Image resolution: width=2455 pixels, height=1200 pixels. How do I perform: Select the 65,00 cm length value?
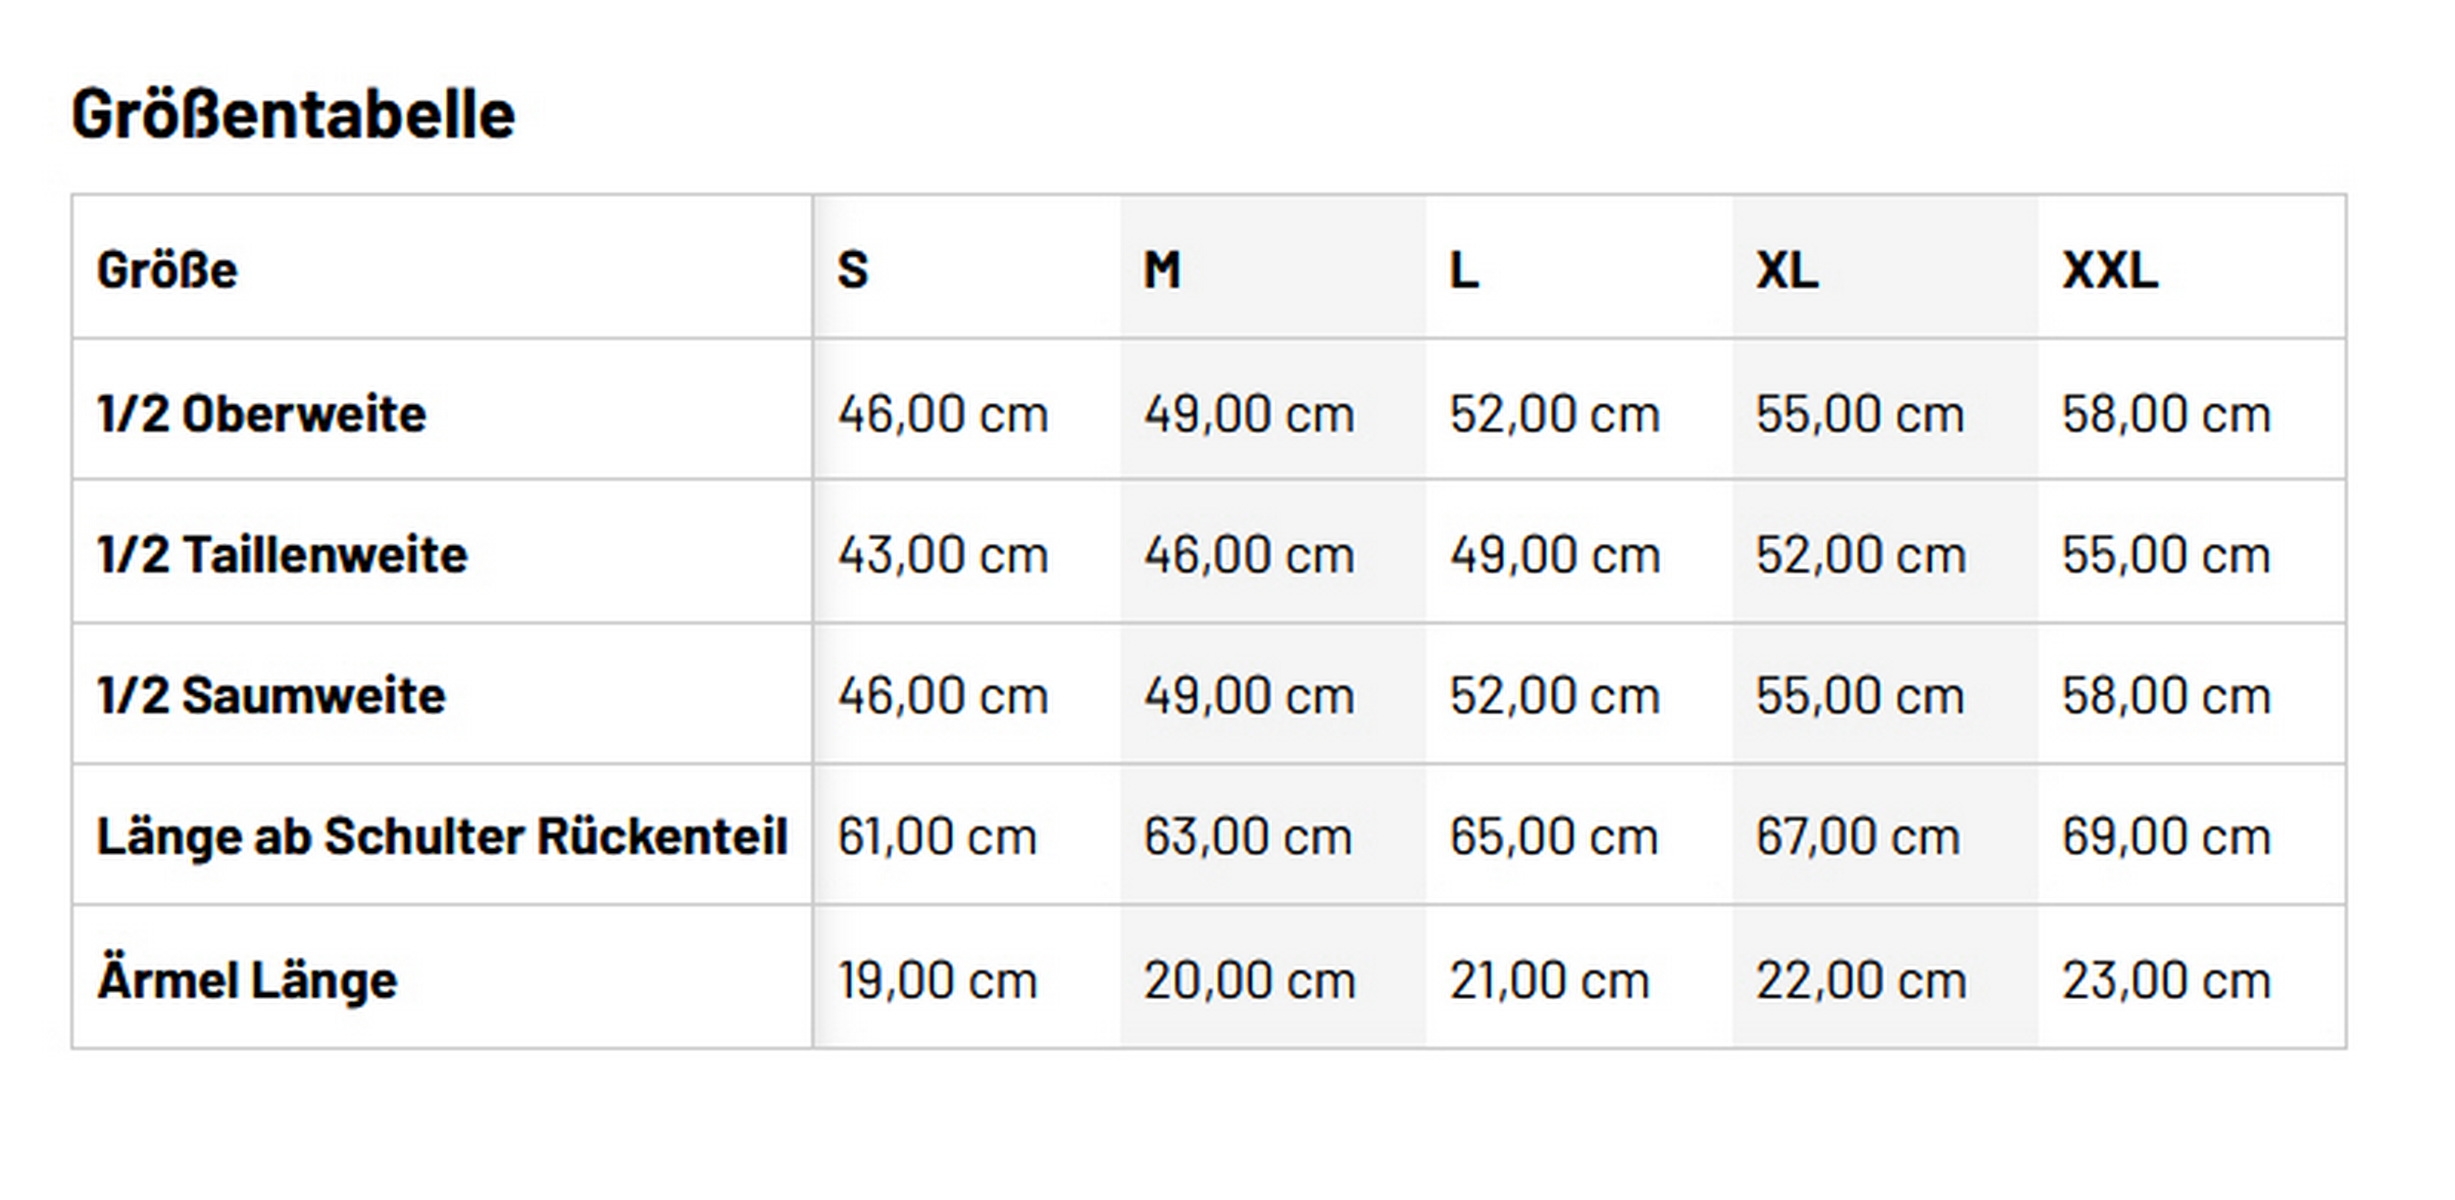[x=1554, y=836]
